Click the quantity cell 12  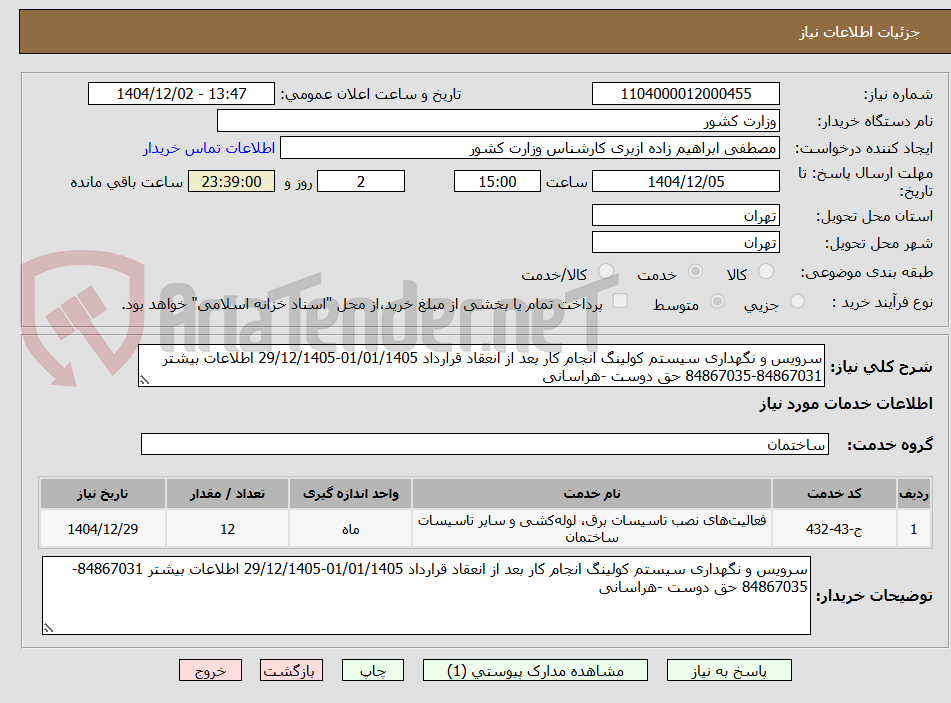[x=227, y=529]
